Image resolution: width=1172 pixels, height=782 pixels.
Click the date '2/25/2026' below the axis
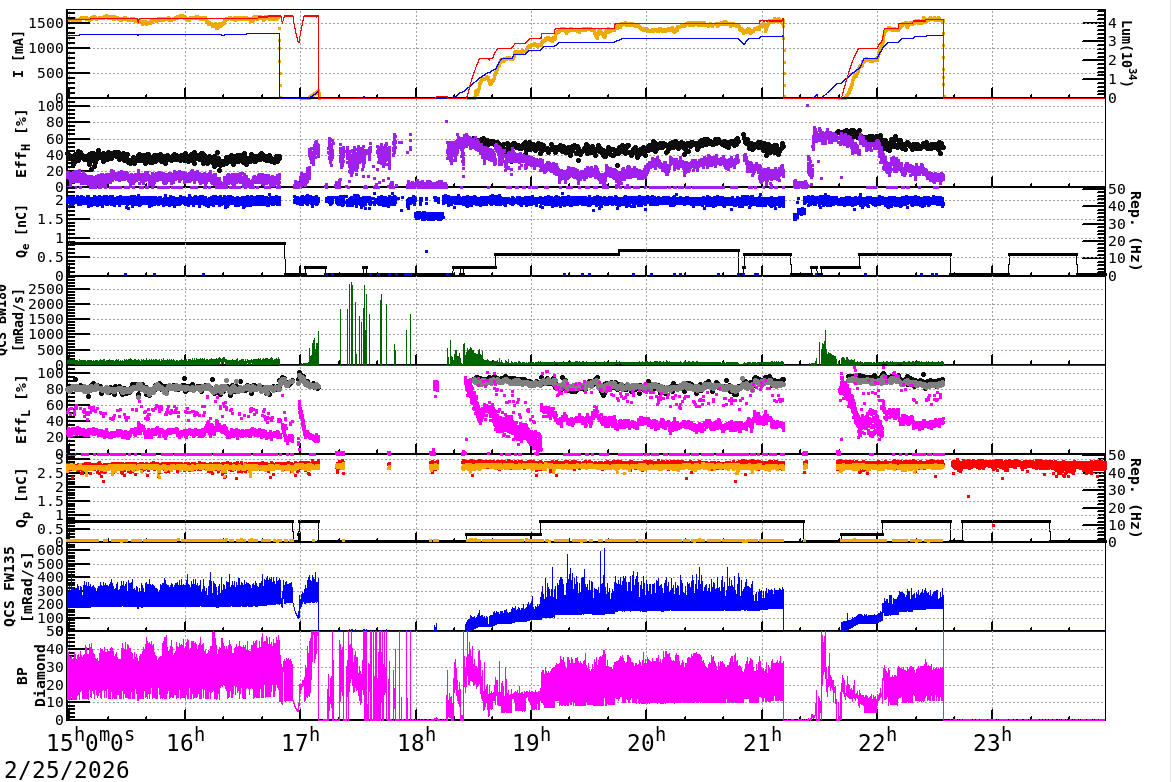point(67,769)
